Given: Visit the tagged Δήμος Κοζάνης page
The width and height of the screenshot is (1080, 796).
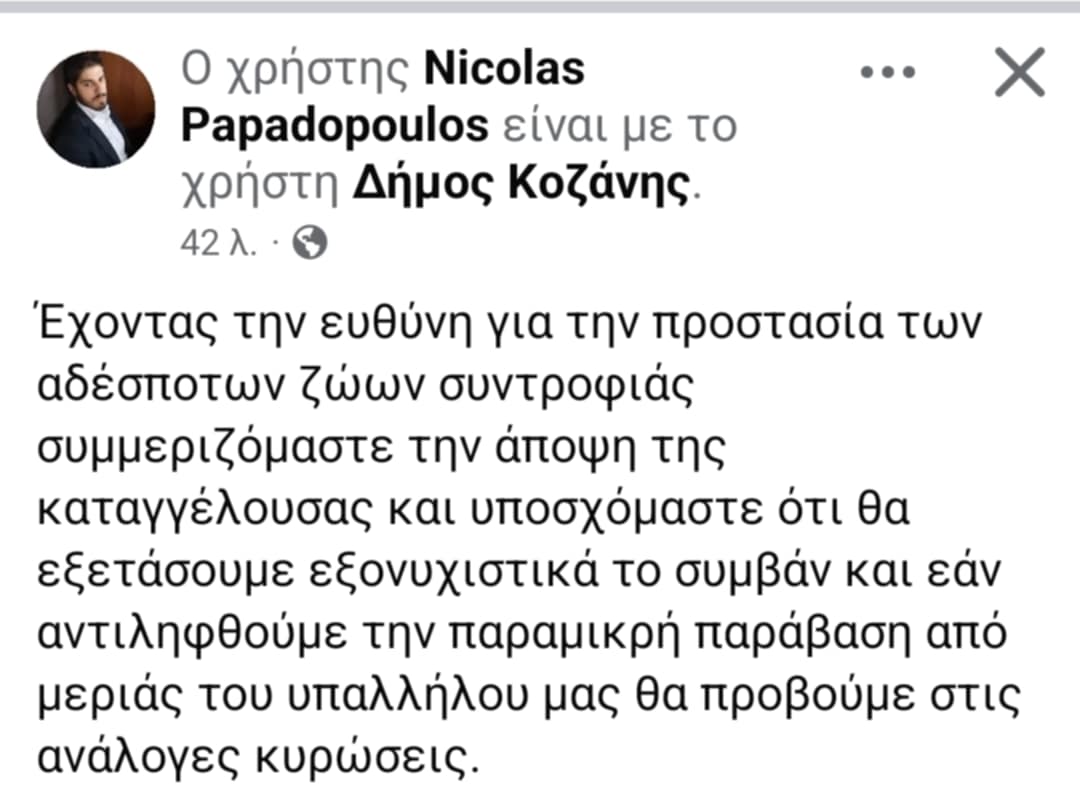Looking at the screenshot, I should [521, 183].
